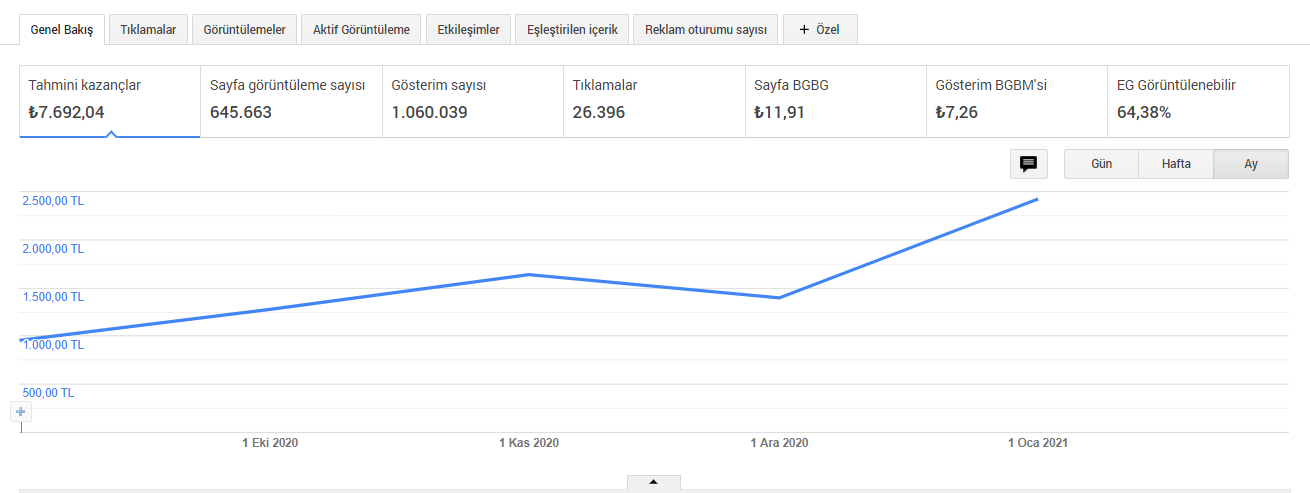Add a custom Özel tab

[x=820, y=30]
